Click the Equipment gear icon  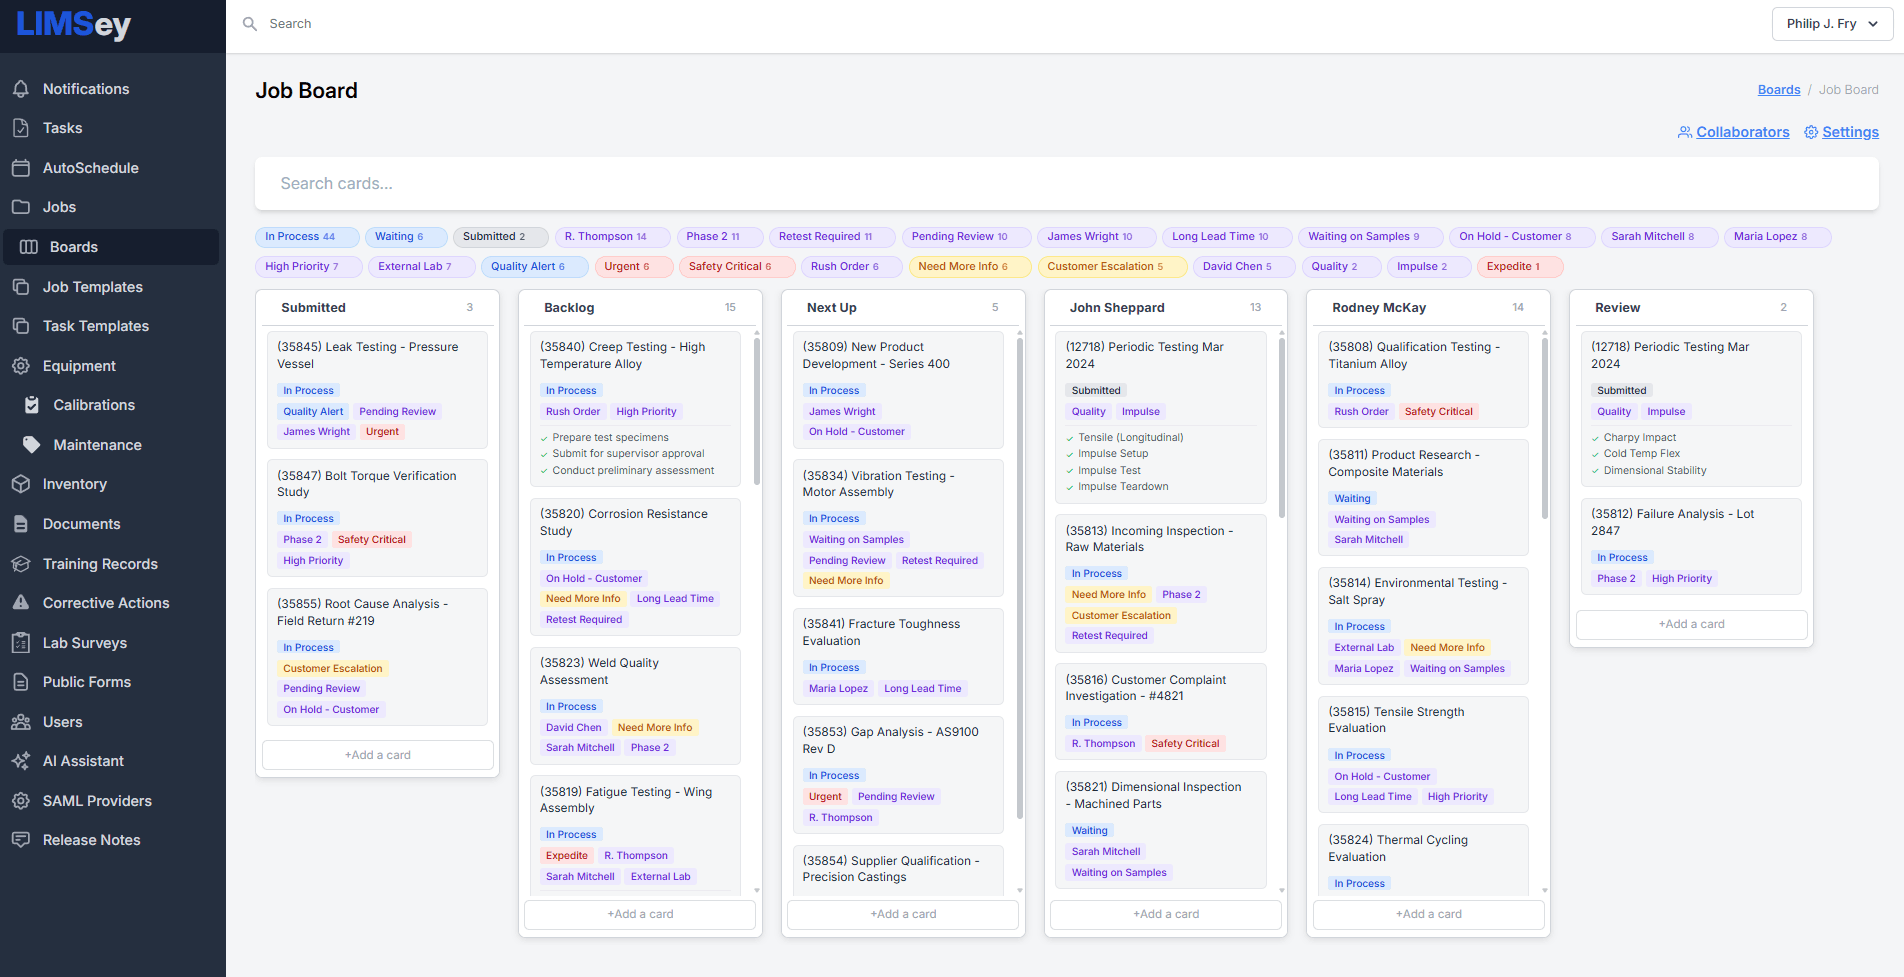[x=21, y=366]
